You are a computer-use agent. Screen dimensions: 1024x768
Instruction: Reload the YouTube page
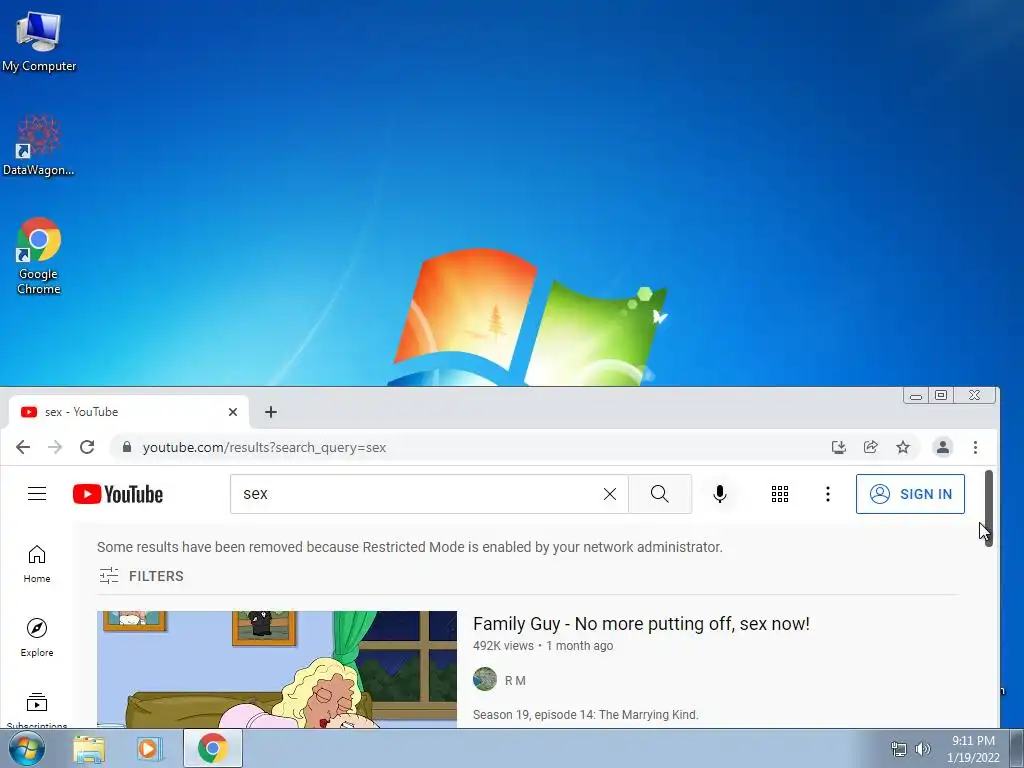pyautogui.click(x=87, y=447)
